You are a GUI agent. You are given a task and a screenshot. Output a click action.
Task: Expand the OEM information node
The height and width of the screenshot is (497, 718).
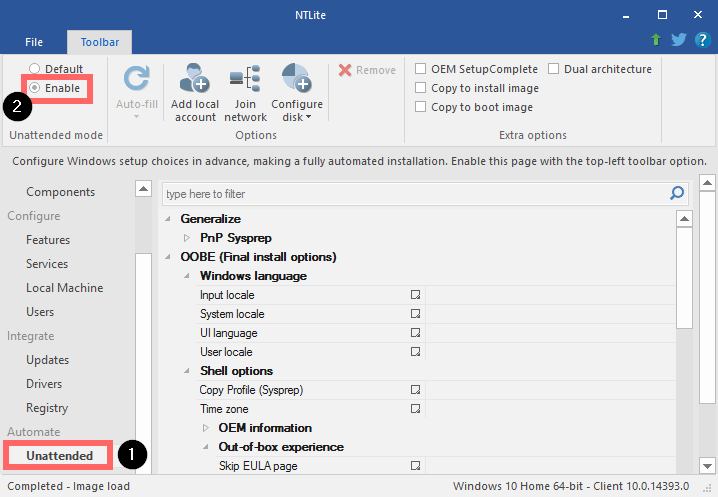[206, 428]
